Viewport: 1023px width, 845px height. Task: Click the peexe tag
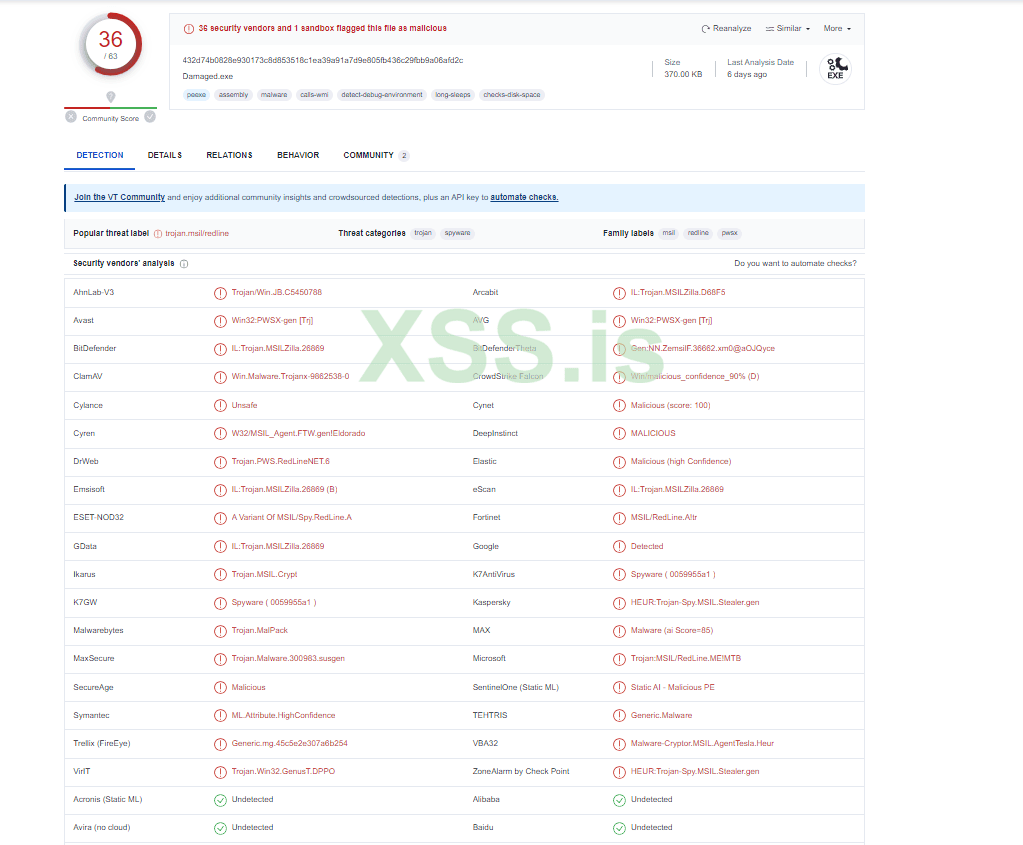click(196, 95)
